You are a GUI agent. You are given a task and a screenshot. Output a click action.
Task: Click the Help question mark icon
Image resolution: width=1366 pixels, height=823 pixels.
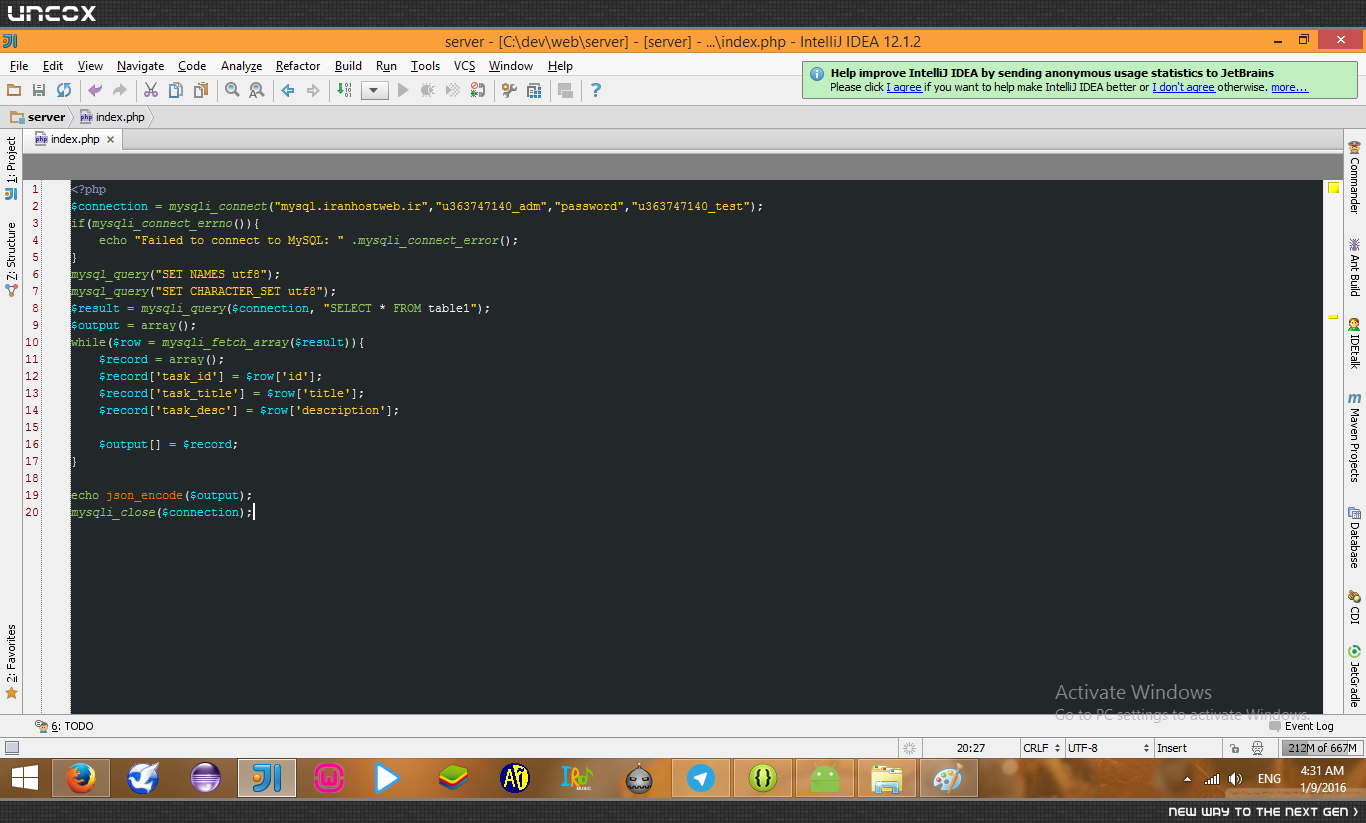pos(596,90)
